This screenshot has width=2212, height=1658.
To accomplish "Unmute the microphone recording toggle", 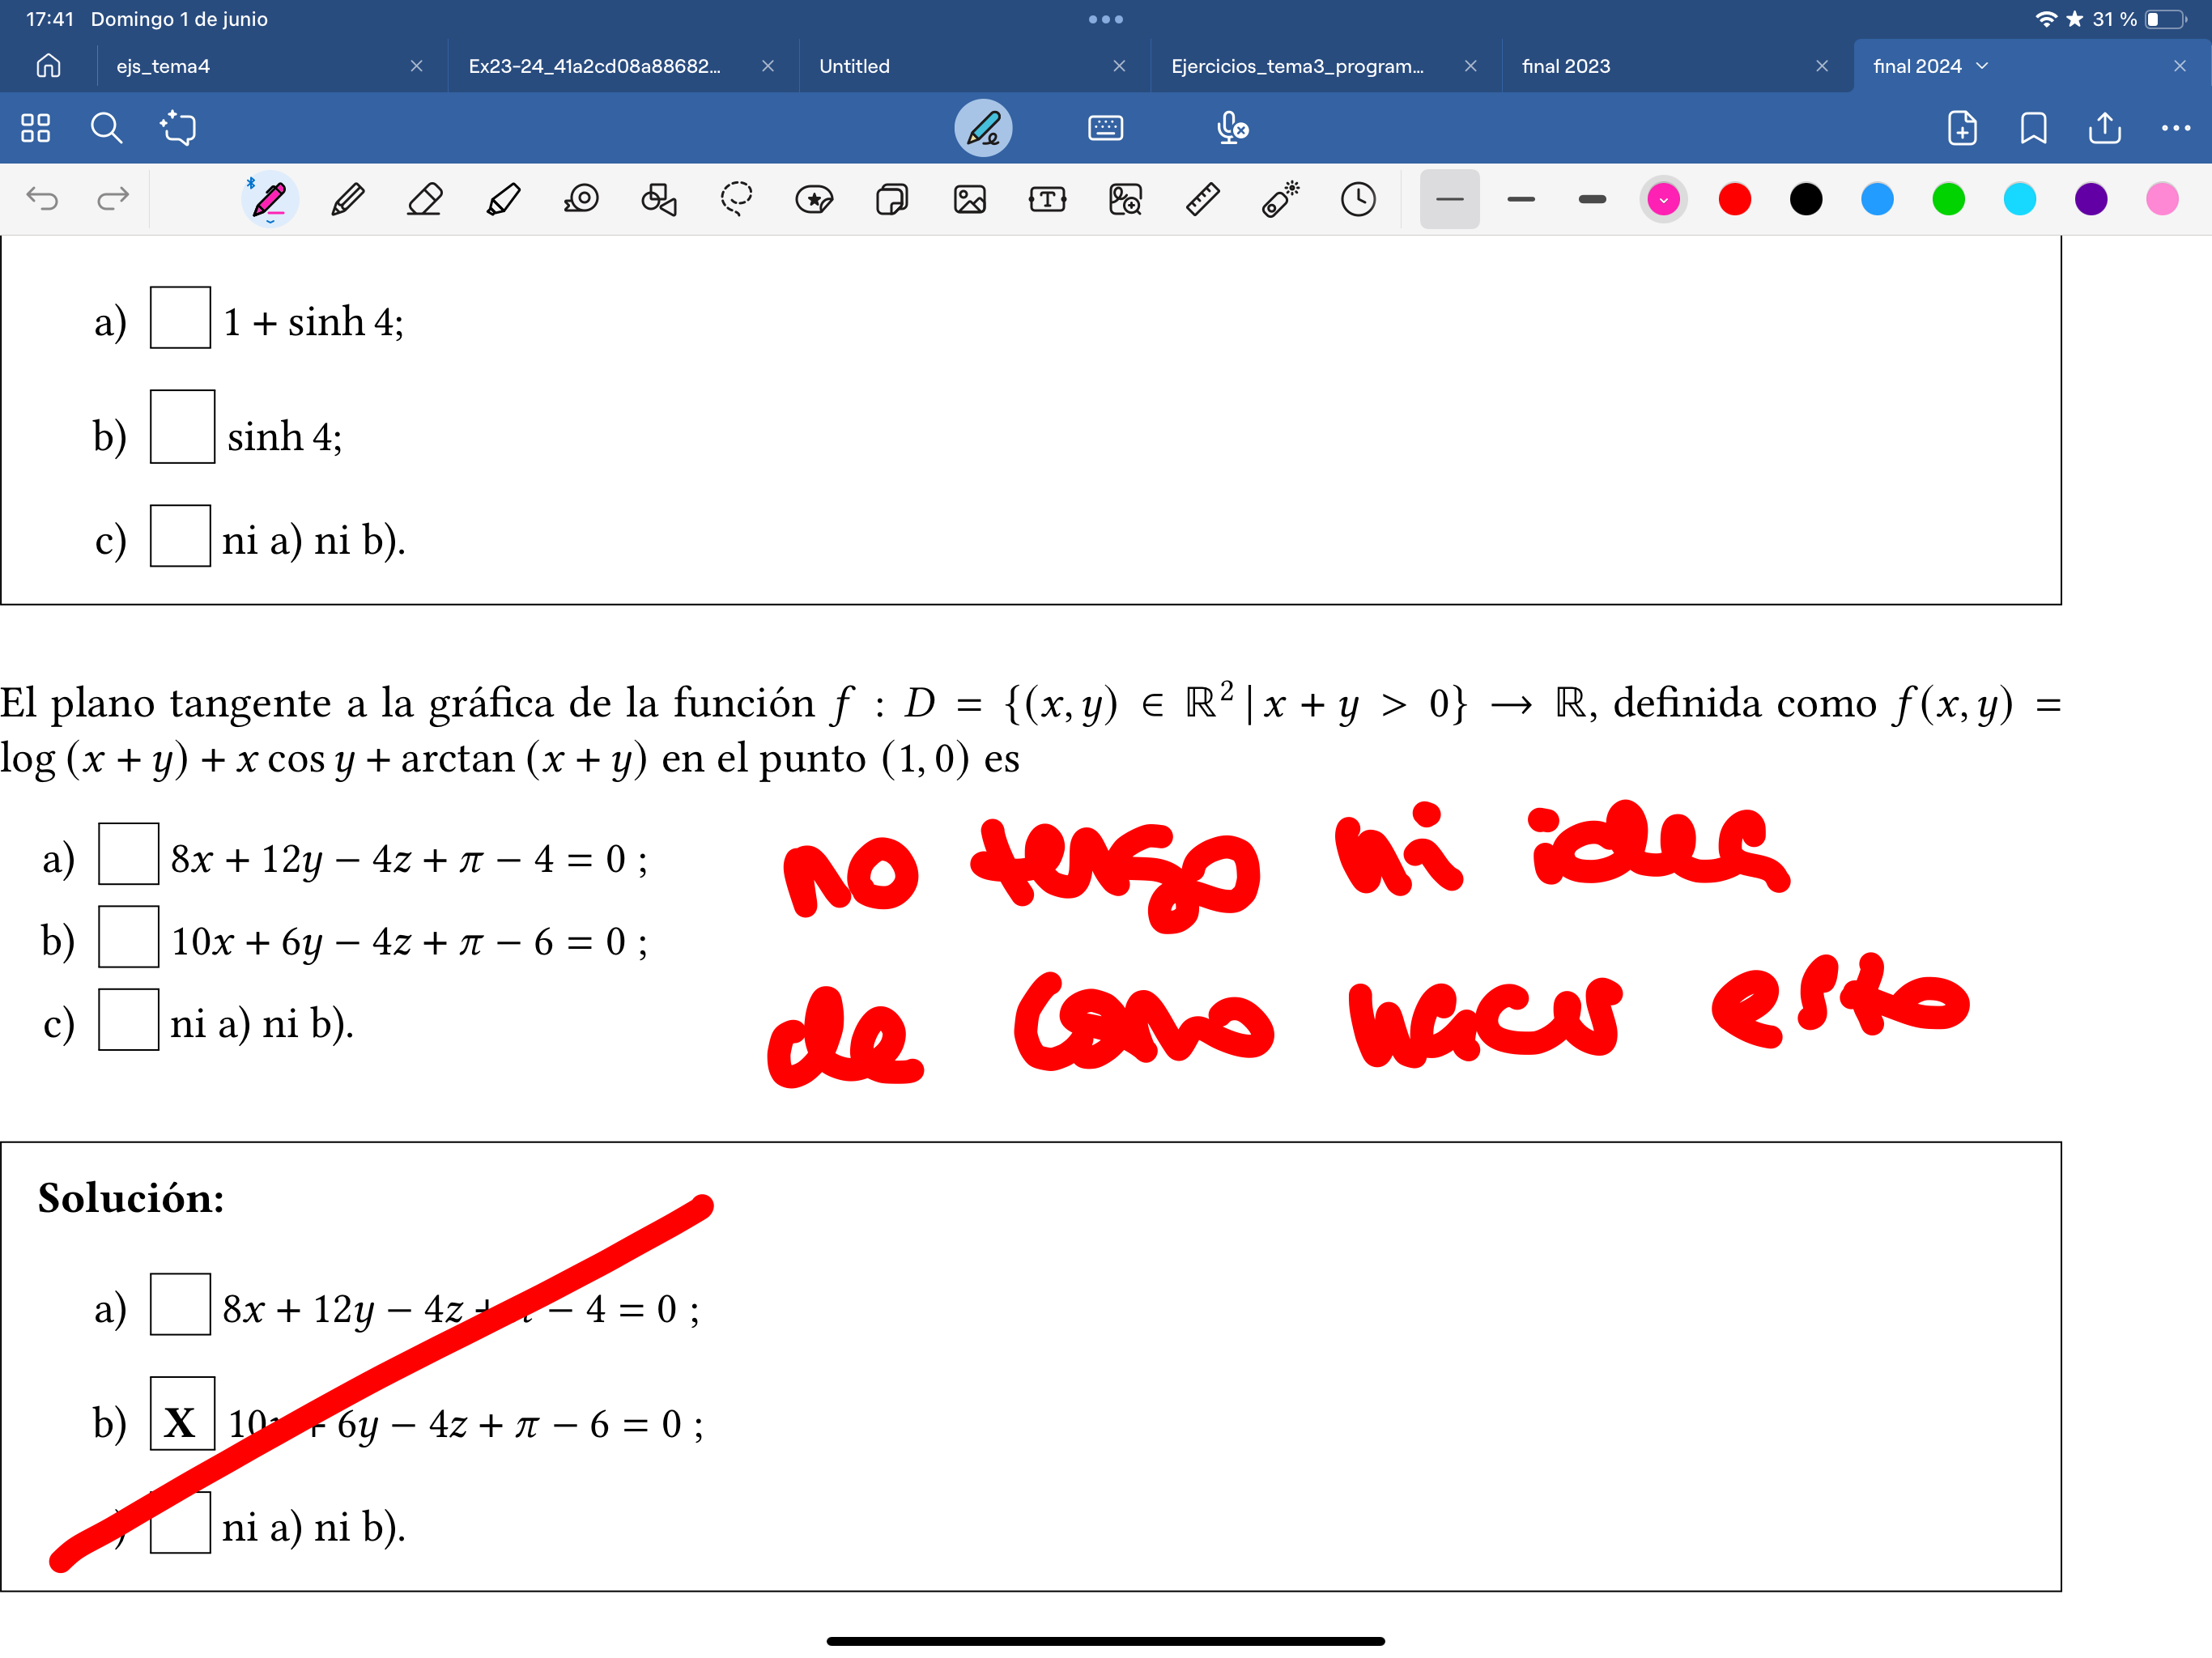I will 1232,128.
